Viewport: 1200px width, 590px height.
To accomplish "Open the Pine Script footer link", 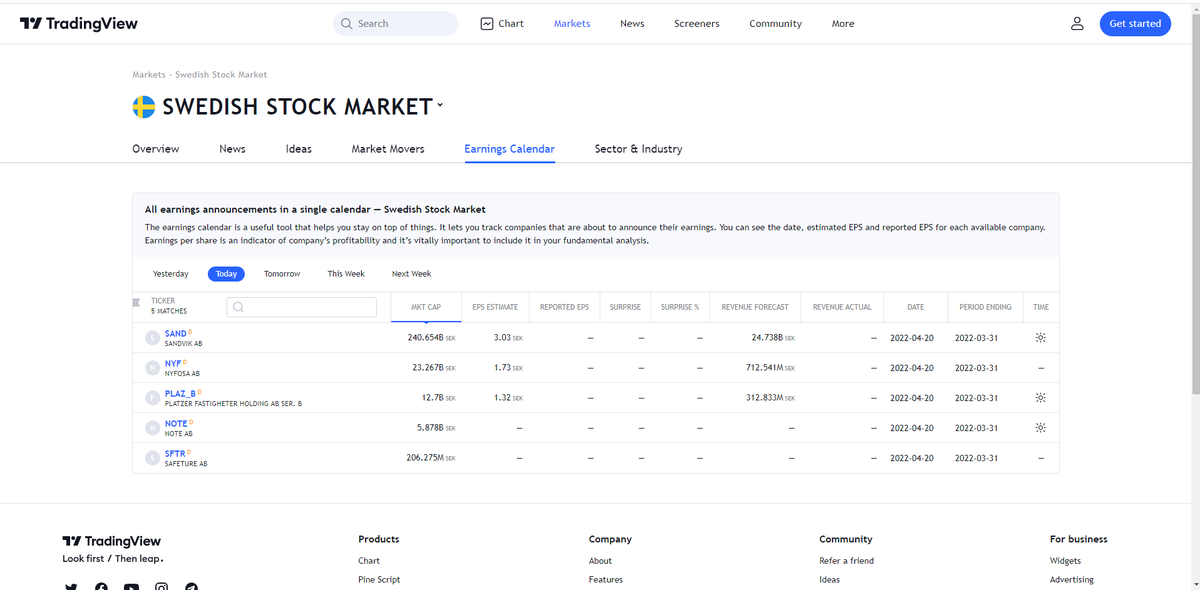I will tap(379, 580).
